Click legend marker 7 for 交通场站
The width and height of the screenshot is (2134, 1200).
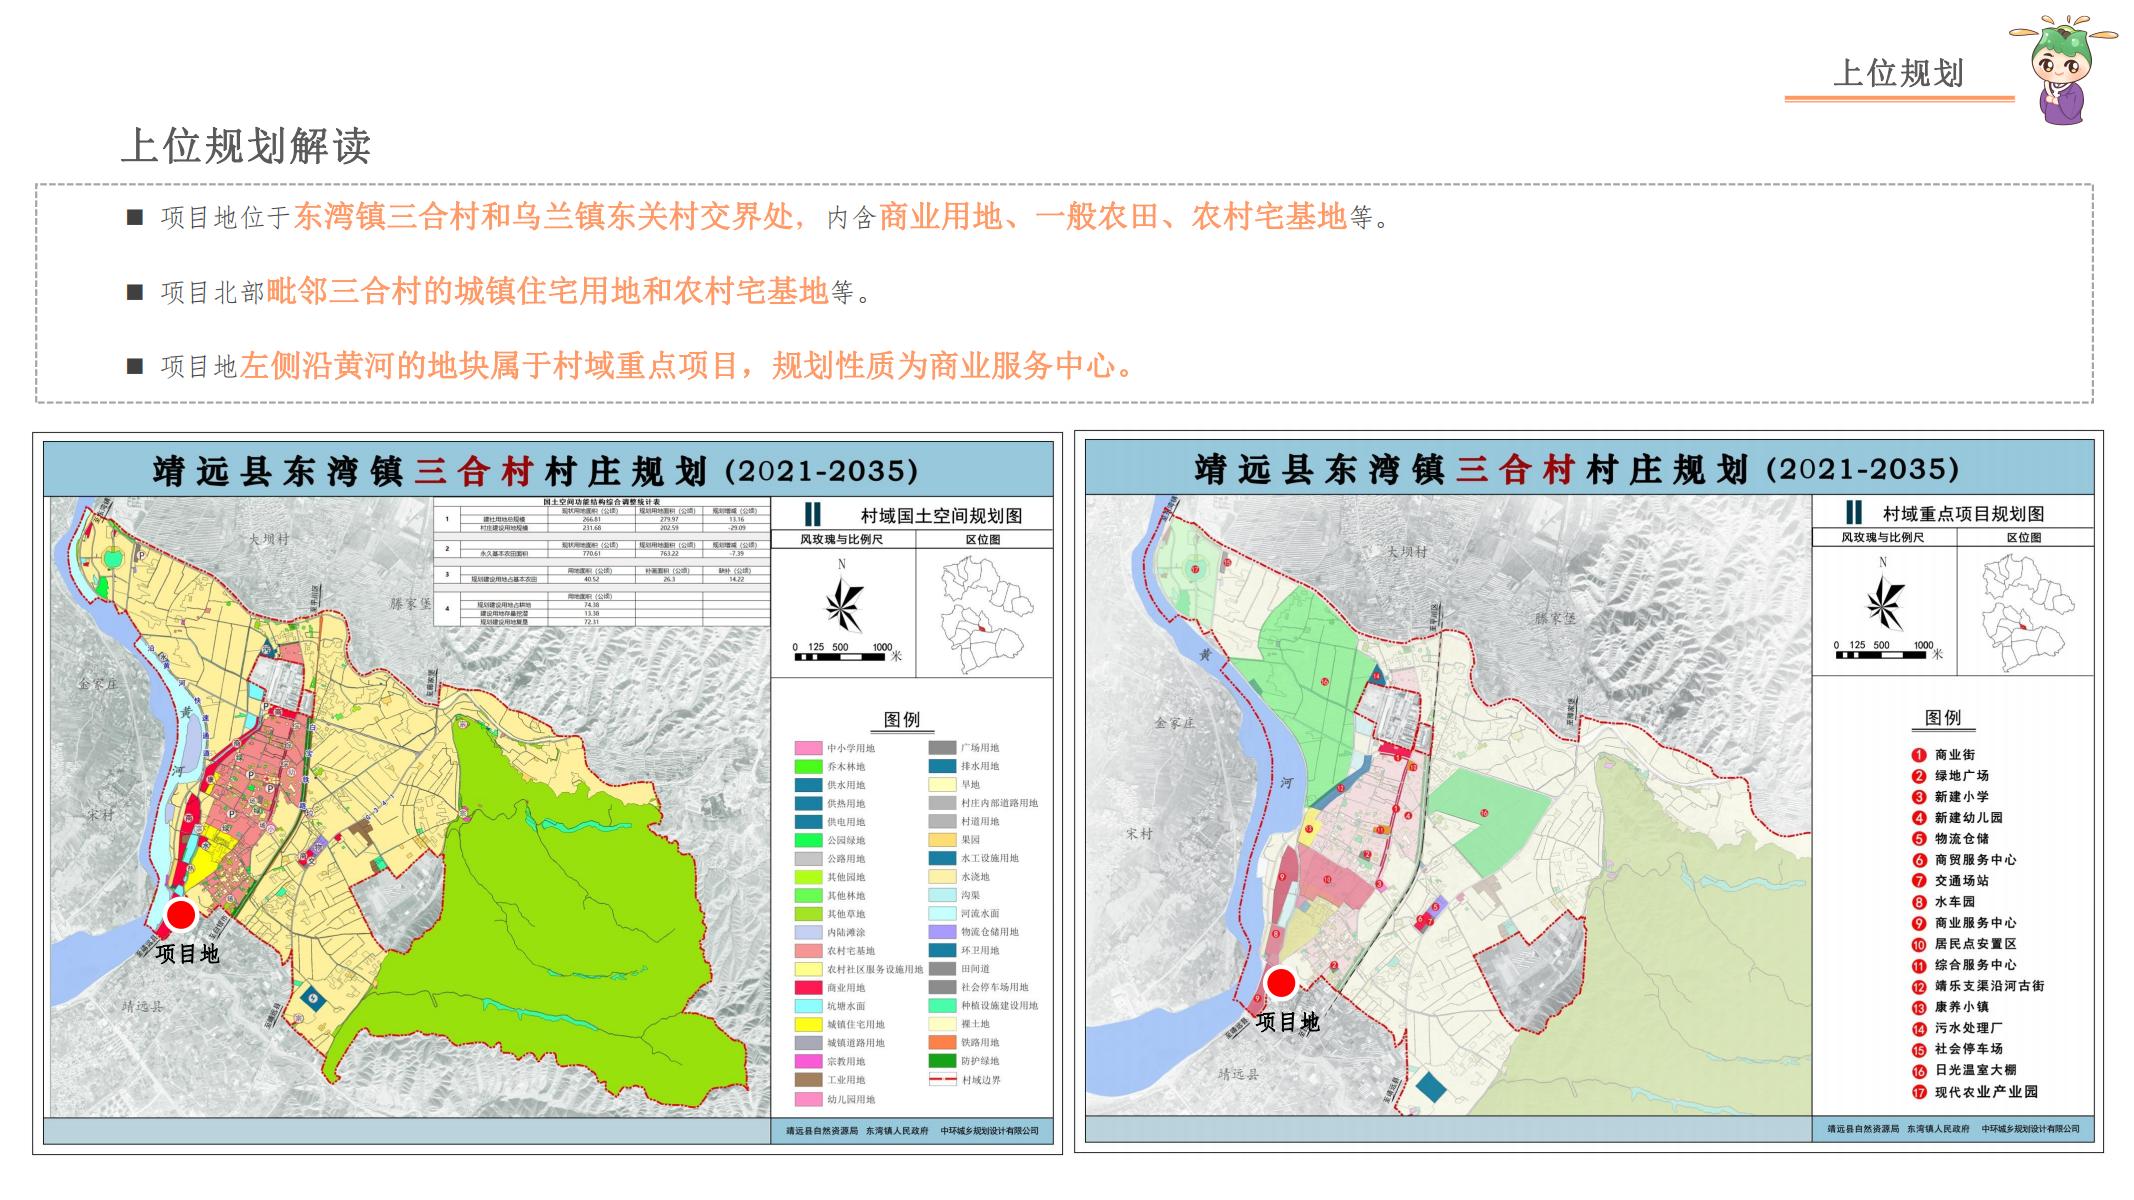pos(1919,881)
